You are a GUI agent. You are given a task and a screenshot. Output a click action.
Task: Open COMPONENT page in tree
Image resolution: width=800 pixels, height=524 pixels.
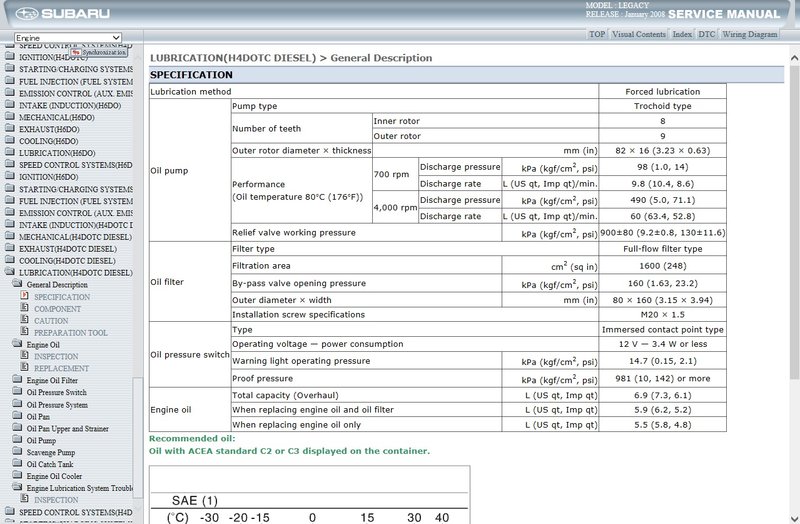pos(57,309)
